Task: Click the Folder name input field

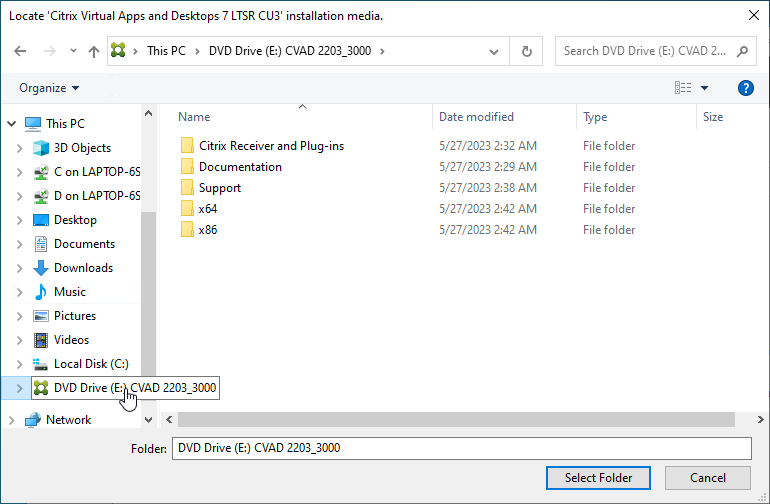Action: click(462, 448)
